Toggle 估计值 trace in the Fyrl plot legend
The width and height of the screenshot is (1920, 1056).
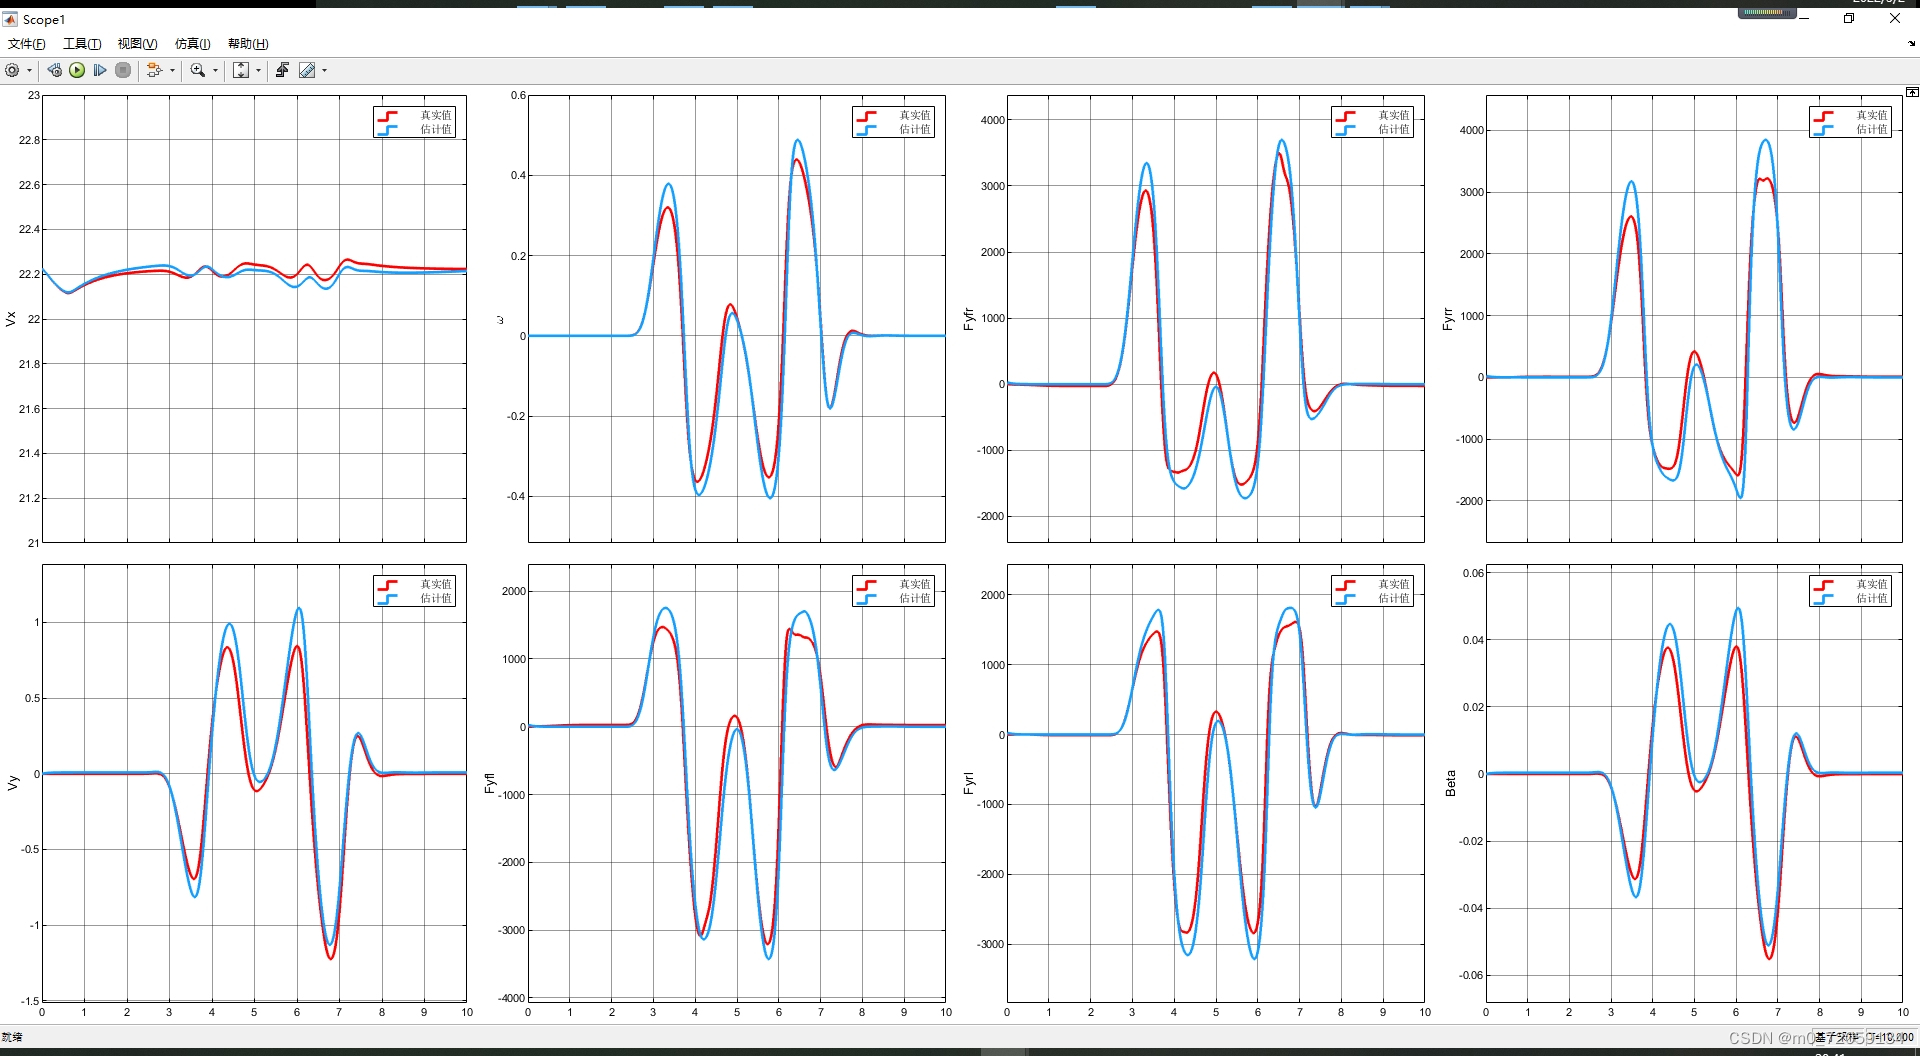pyautogui.click(x=1393, y=598)
